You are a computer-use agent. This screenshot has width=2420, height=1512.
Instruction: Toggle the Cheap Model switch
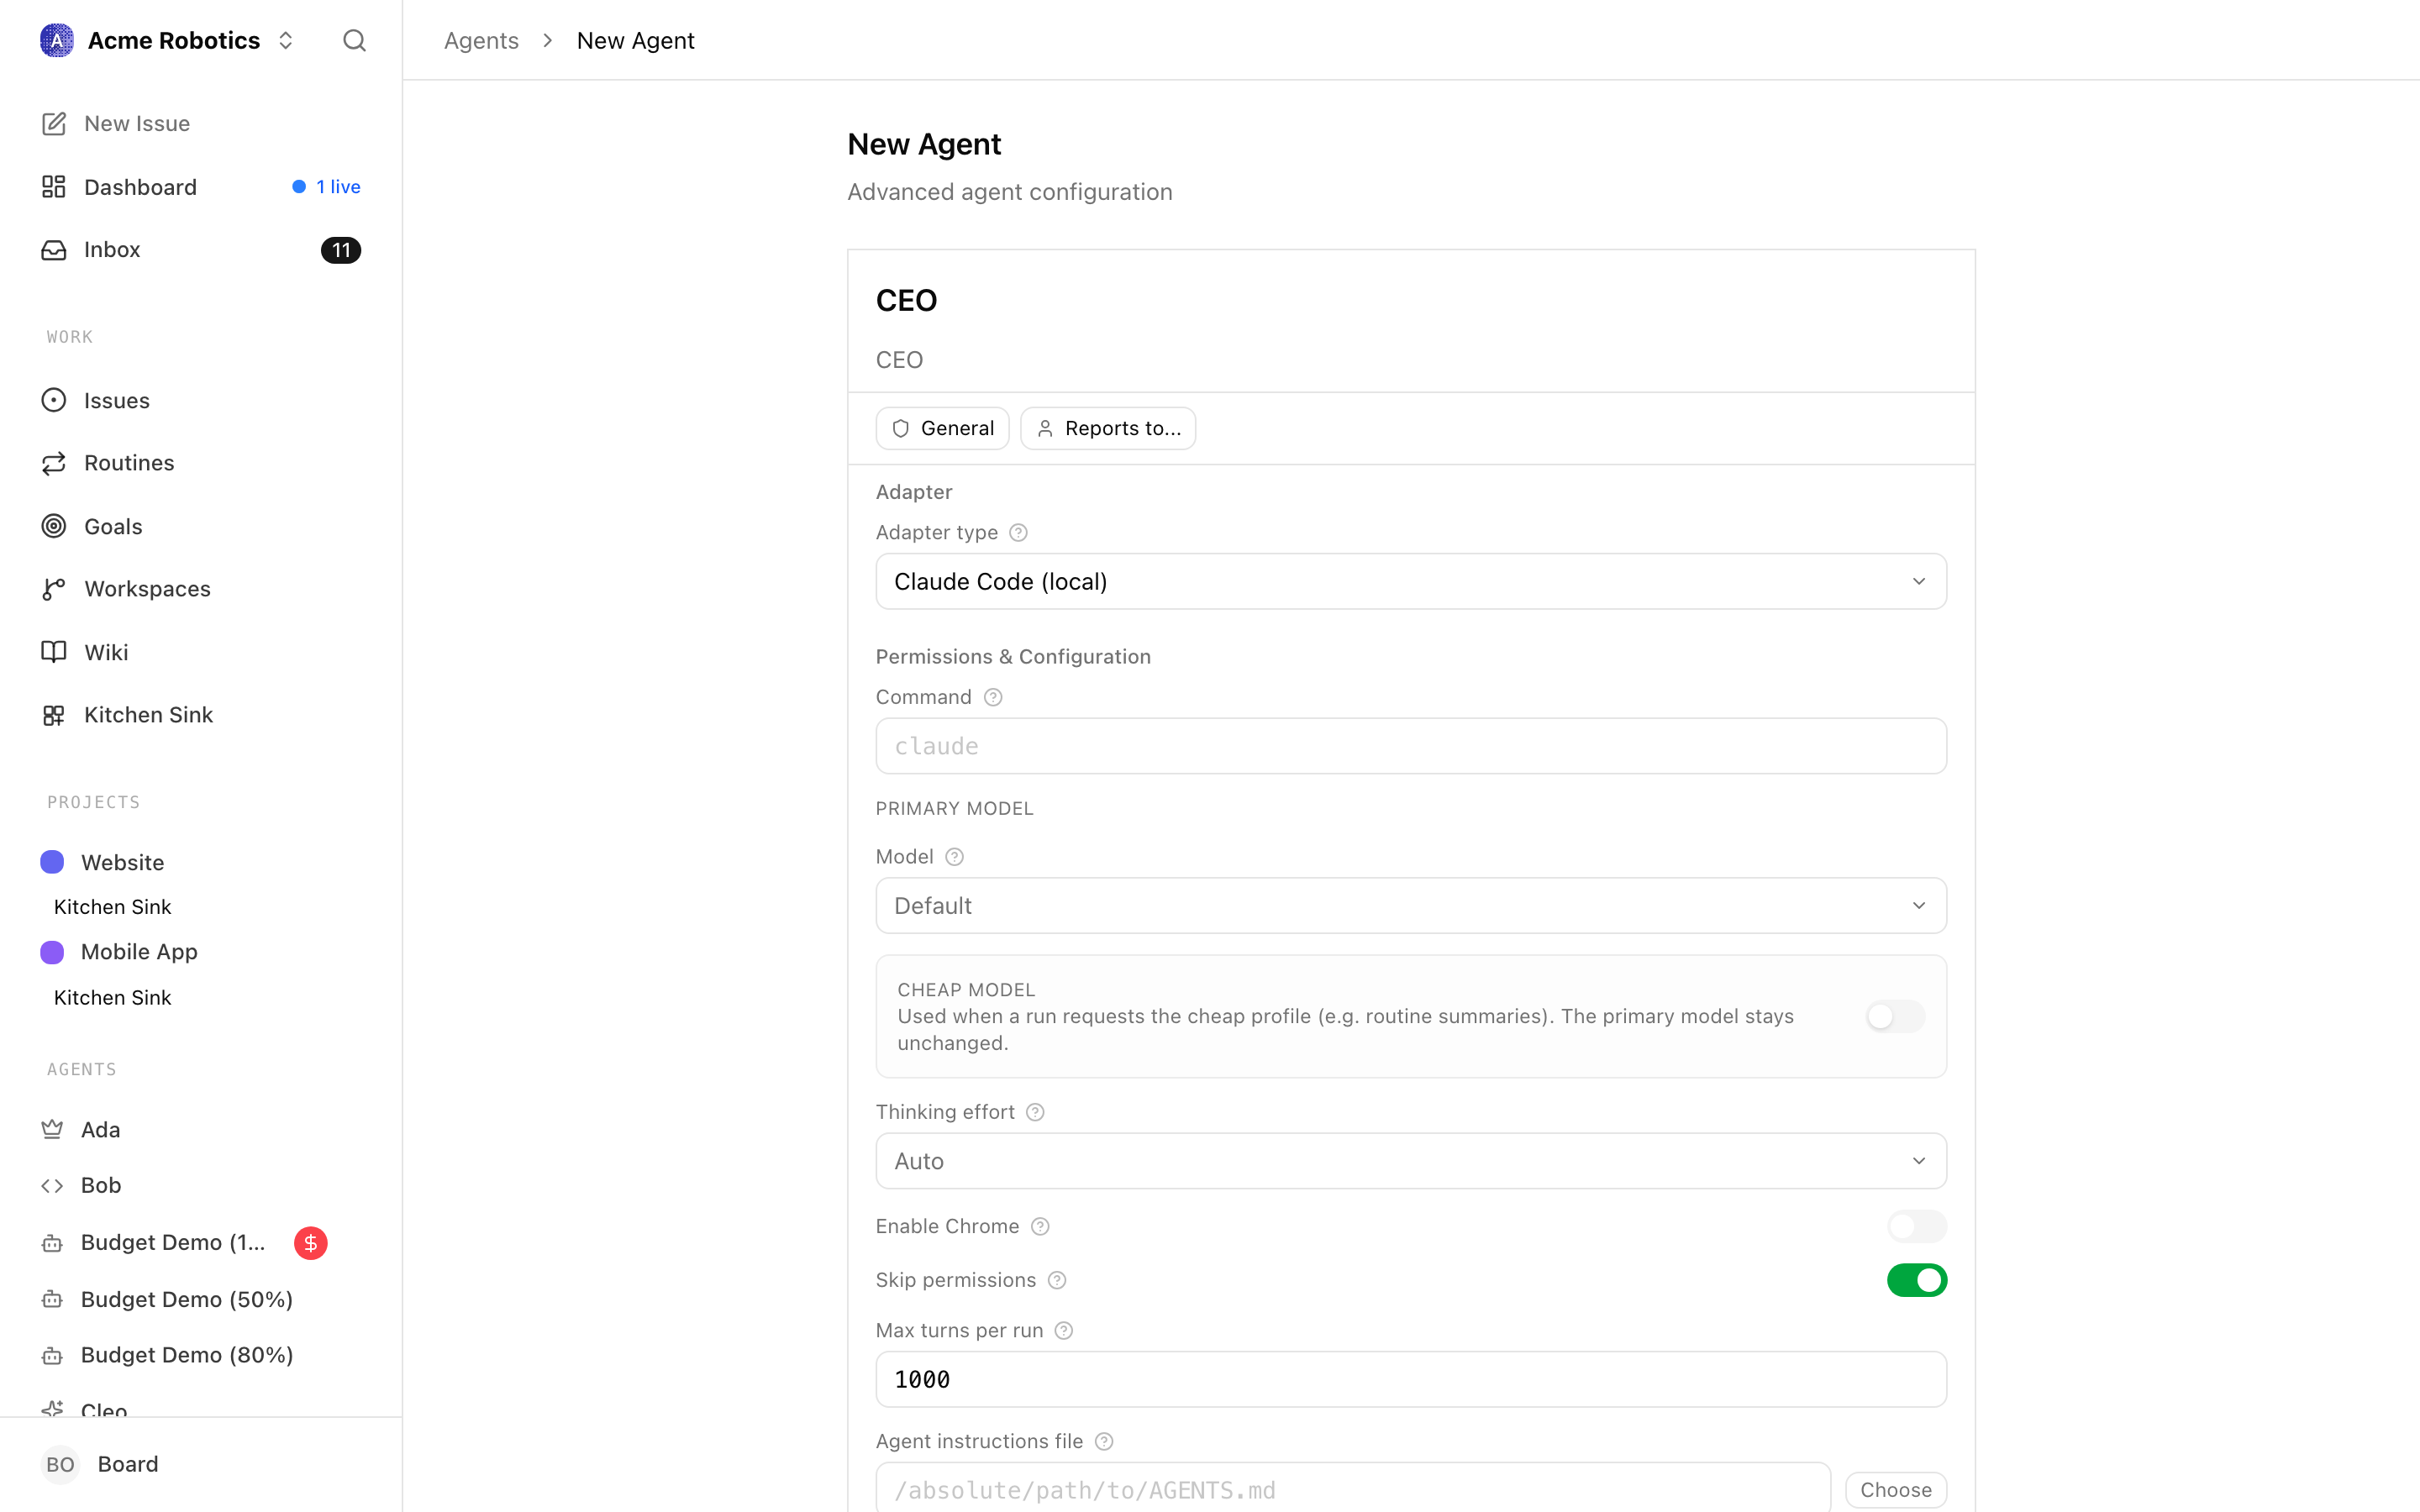pyautogui.click(x=1895, y=1016)
